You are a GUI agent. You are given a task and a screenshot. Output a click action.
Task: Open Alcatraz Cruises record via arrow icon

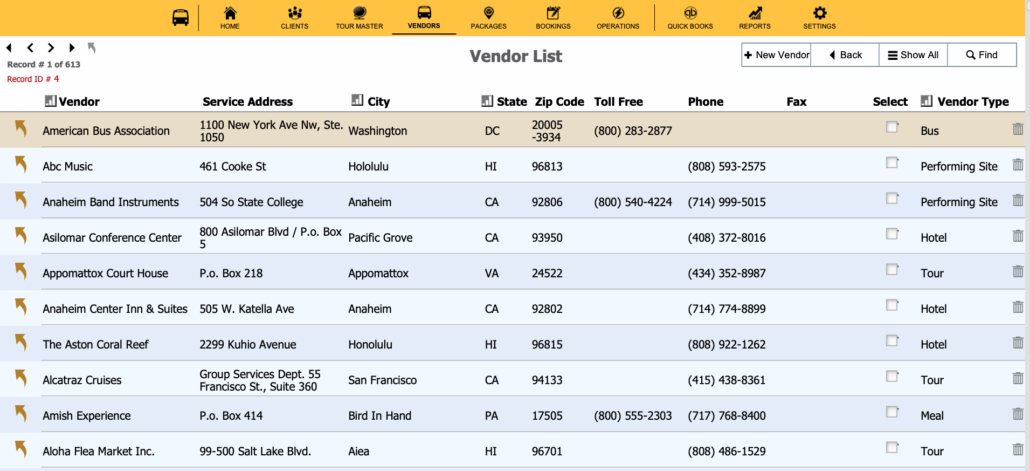point(20,379)
